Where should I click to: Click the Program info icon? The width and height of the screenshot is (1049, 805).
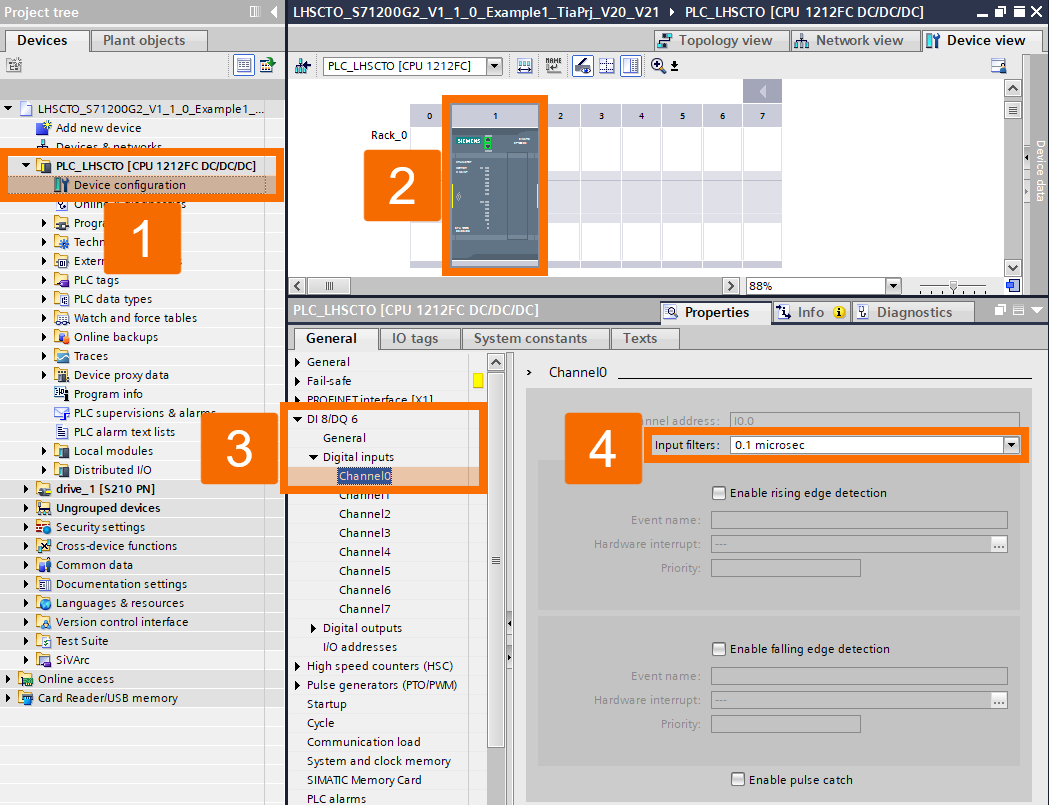62,393
